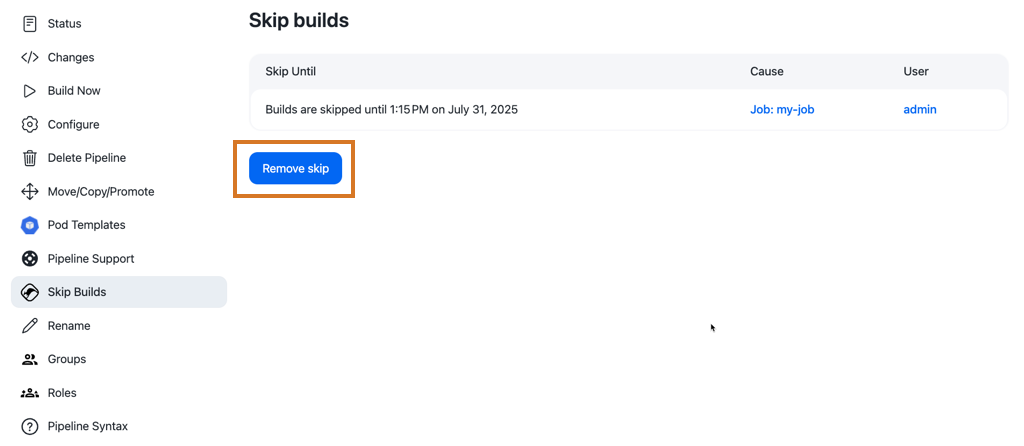Click the Groups people icon
The width and height of the screenshot is (1024, 446).
click(29, 359)
